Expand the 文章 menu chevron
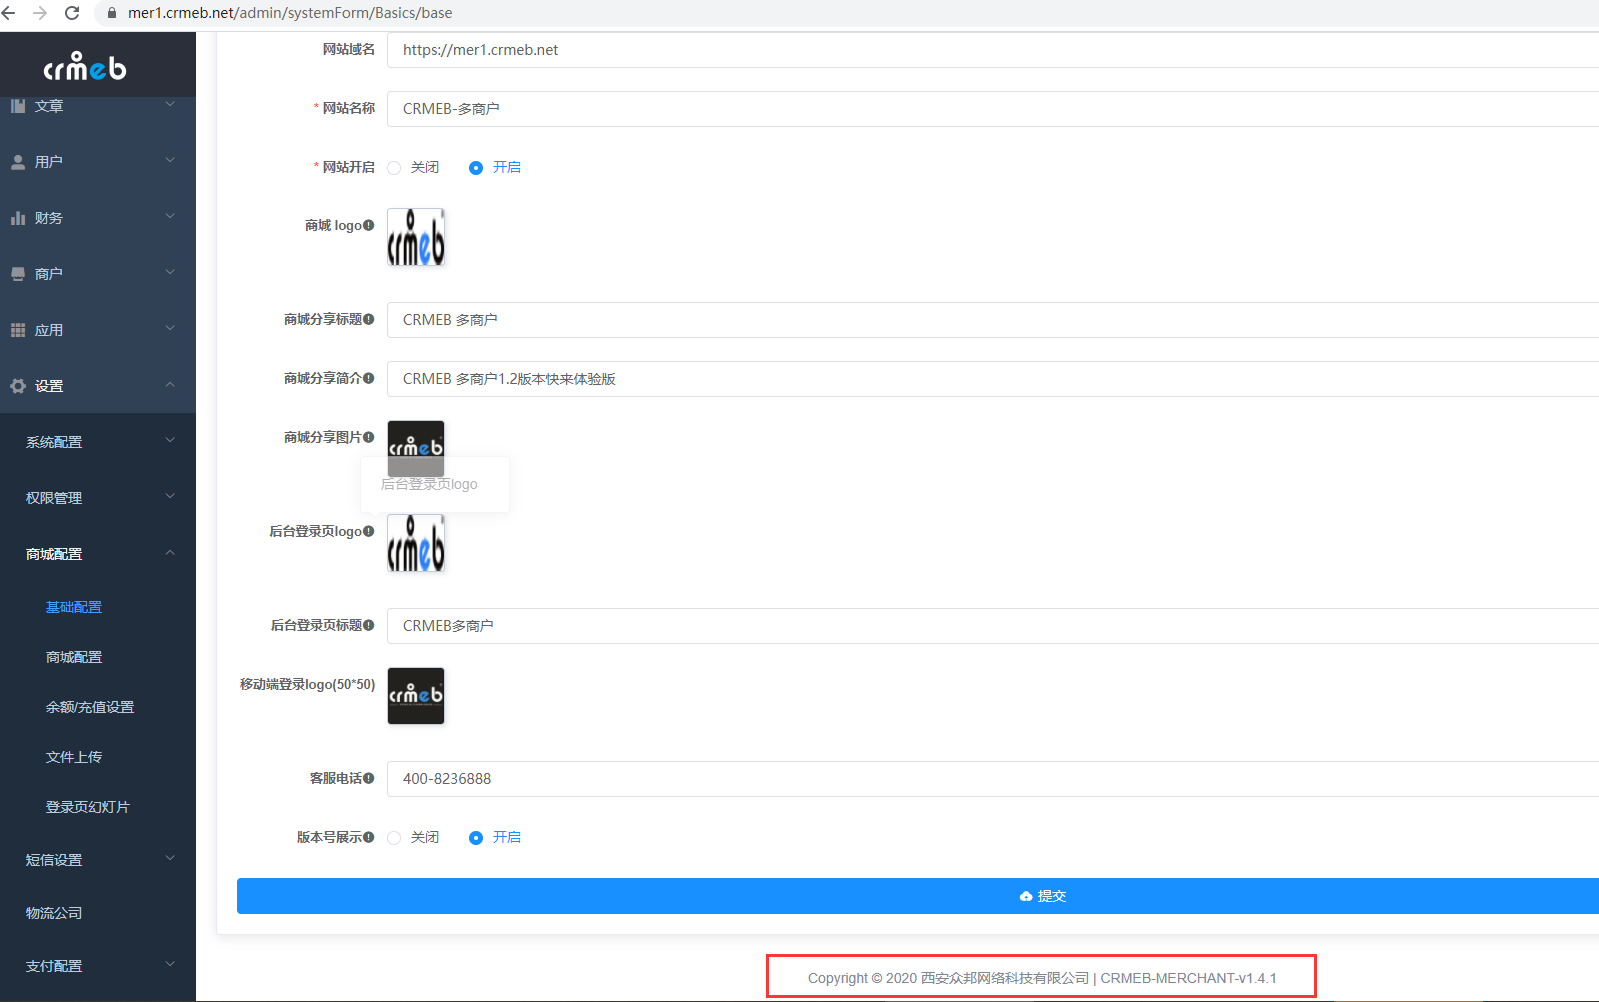 [170, 104]
